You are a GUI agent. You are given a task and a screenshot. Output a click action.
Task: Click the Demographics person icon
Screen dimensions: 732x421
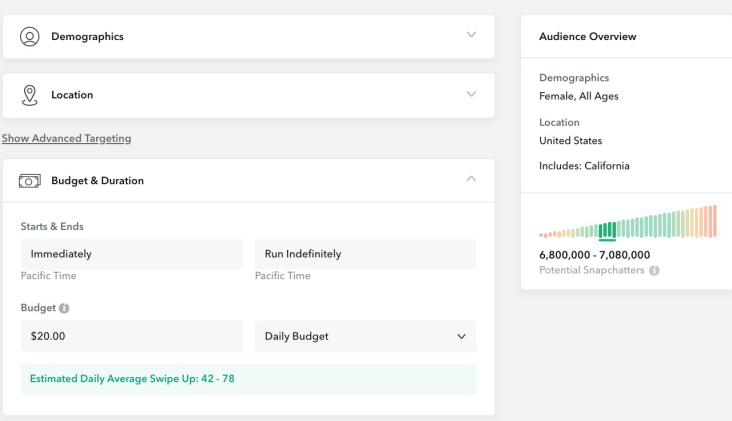(29, 36)
